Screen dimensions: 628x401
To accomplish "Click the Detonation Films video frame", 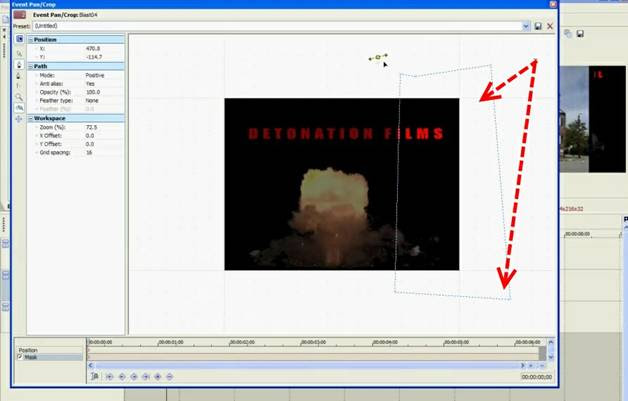I will (342, 184).
